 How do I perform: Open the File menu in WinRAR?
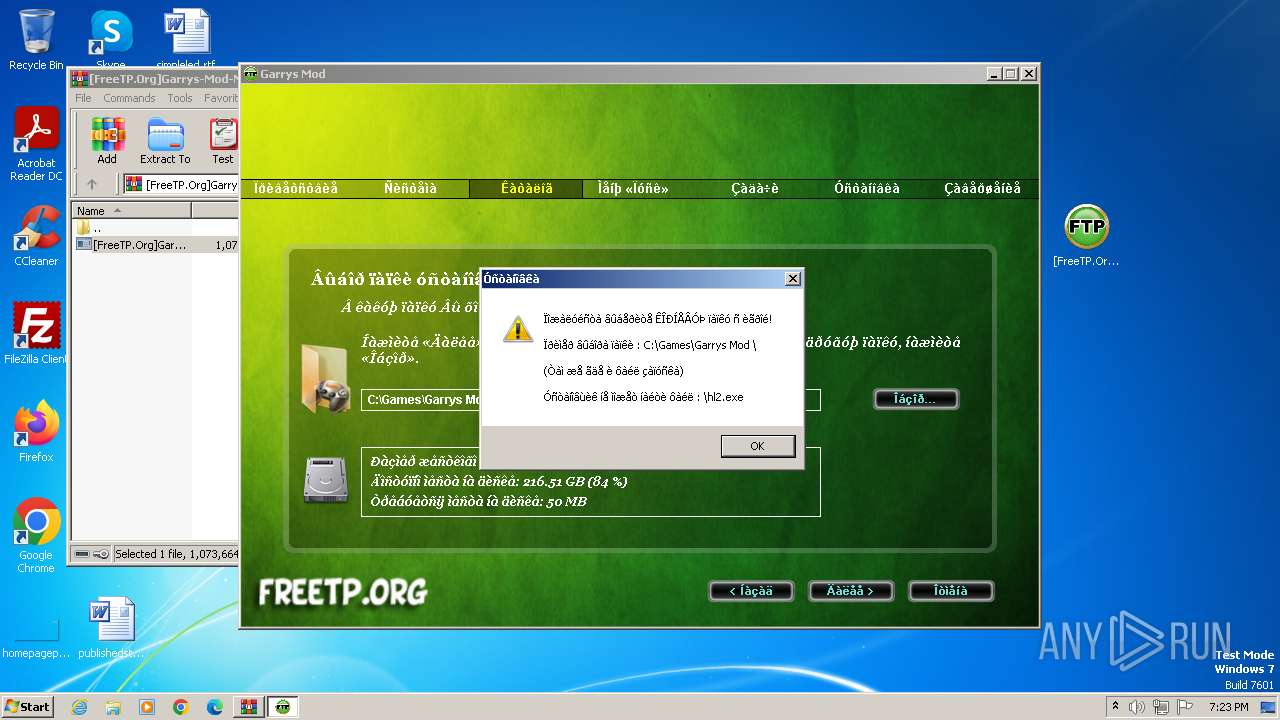coord(83,98)
